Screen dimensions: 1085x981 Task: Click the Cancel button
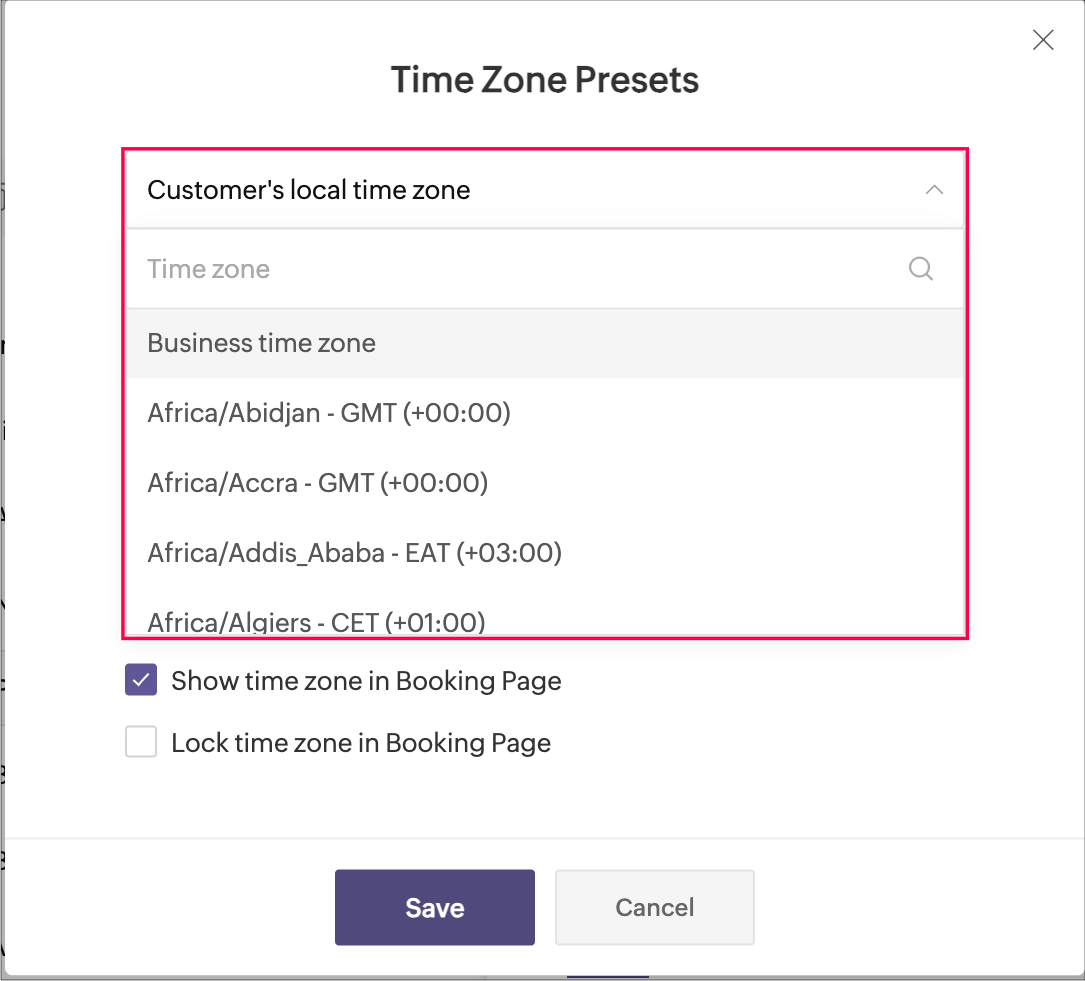(x=655, y=907)
